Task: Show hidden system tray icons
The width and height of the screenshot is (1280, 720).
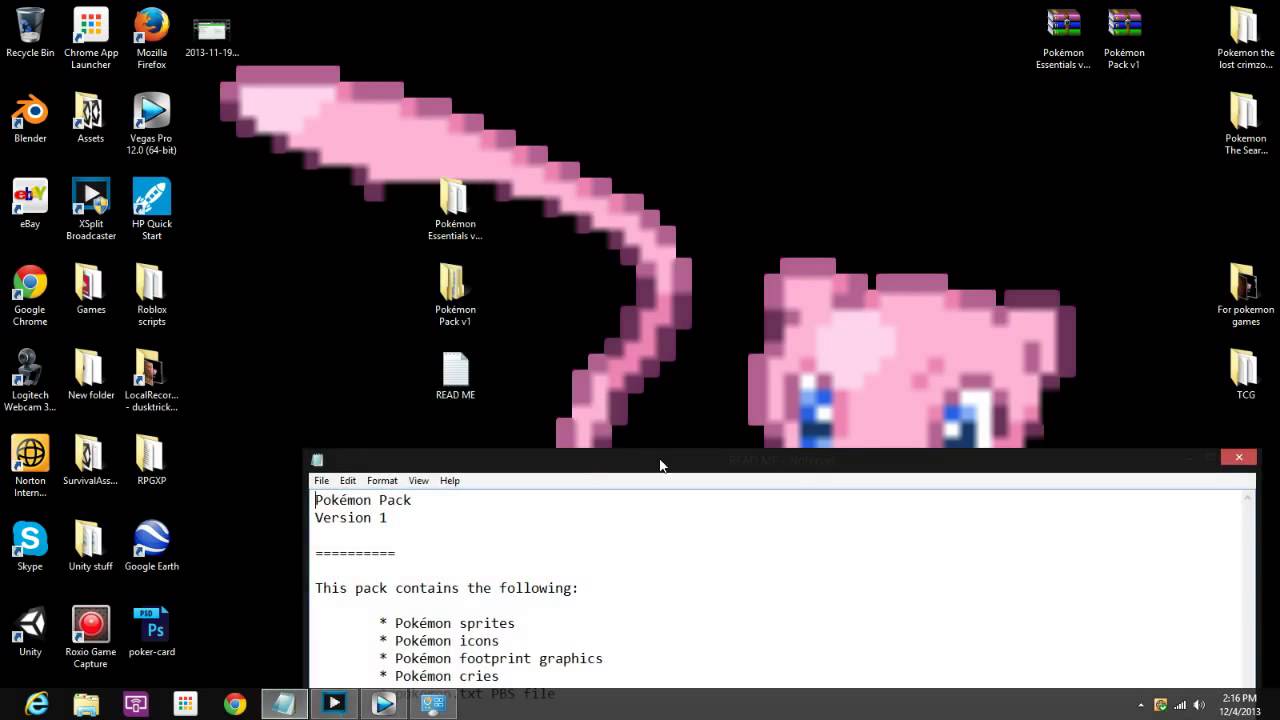Action: (1141, 705)
